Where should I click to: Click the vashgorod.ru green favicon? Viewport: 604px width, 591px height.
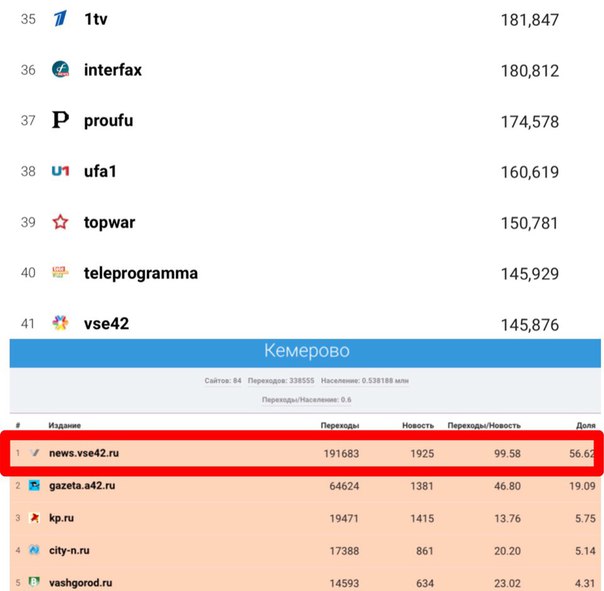[34, 582]
